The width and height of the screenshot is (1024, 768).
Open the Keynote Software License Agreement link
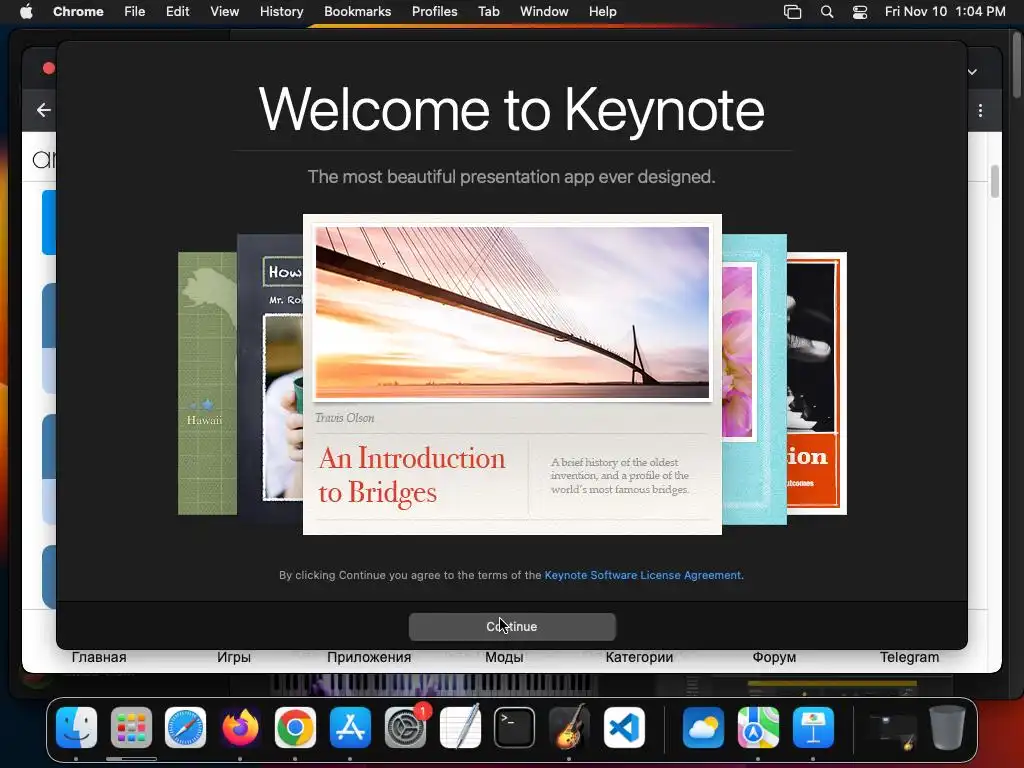coord(643,575)
